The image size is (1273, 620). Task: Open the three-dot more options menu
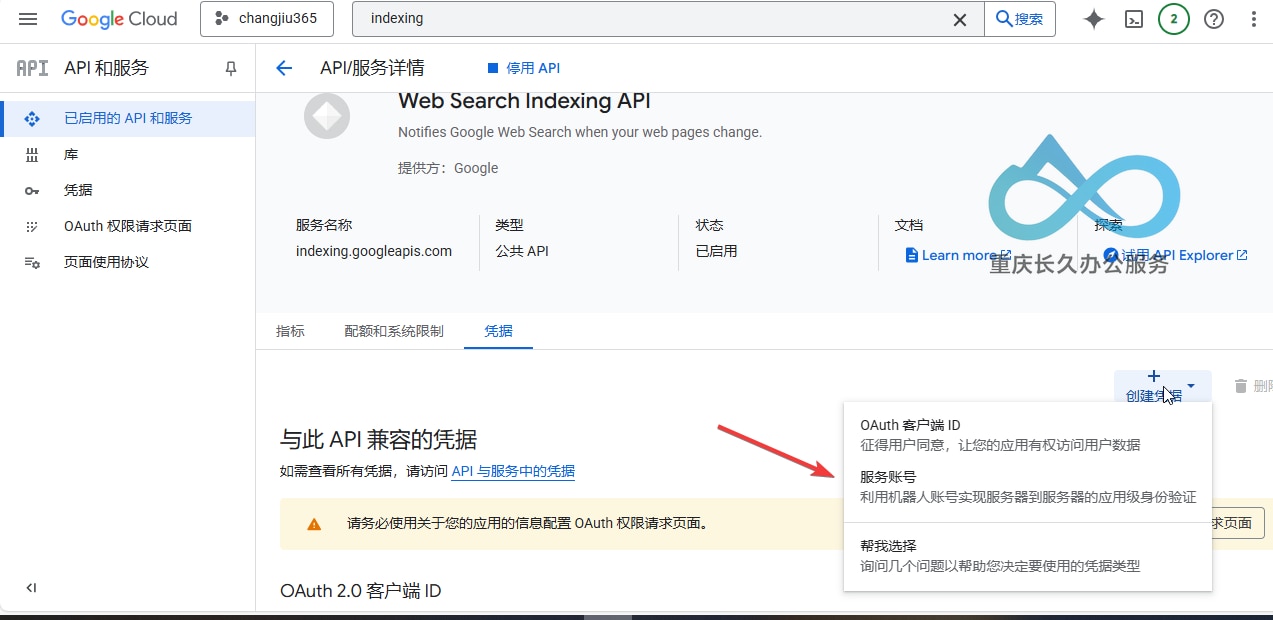1254,19
